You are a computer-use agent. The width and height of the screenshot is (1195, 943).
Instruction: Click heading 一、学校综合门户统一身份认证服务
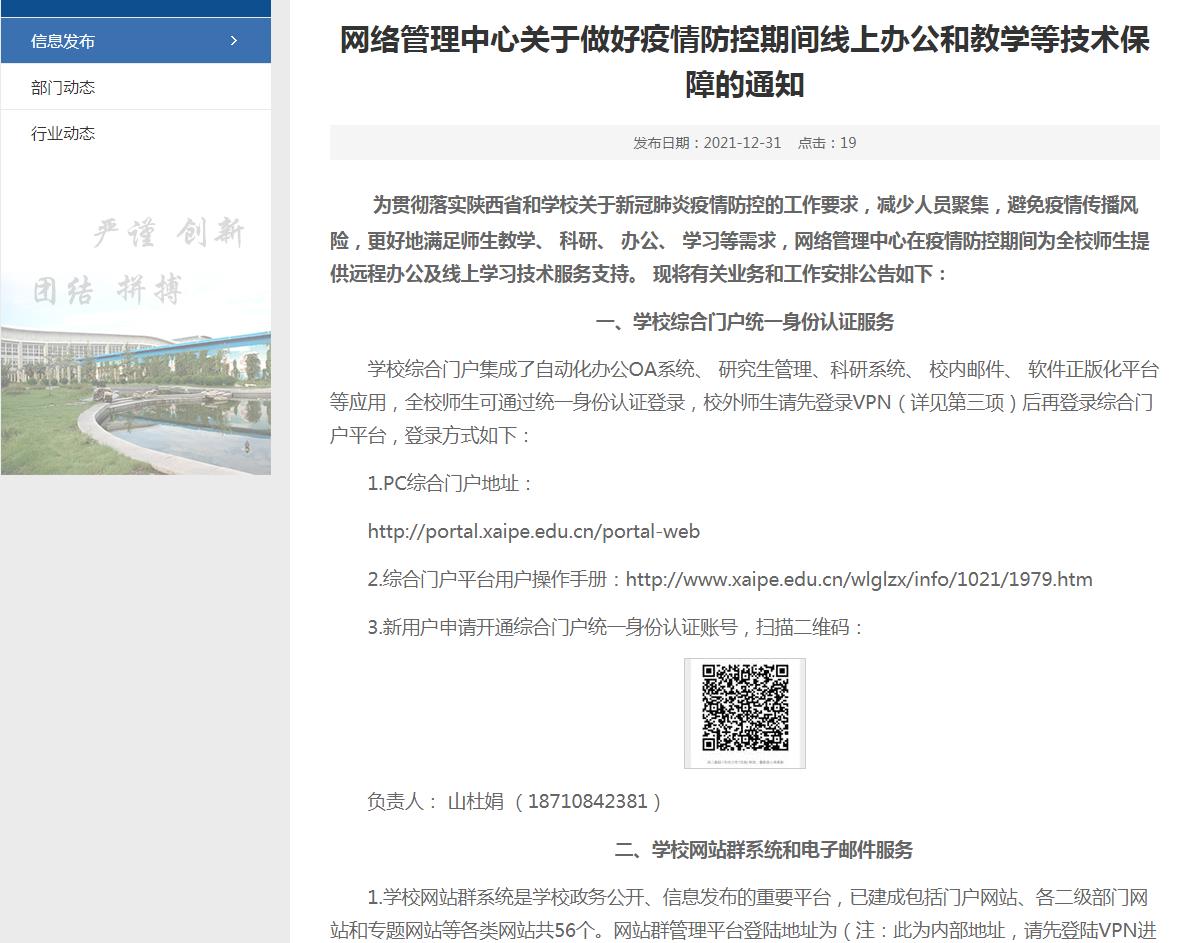(x=744, y=322)
